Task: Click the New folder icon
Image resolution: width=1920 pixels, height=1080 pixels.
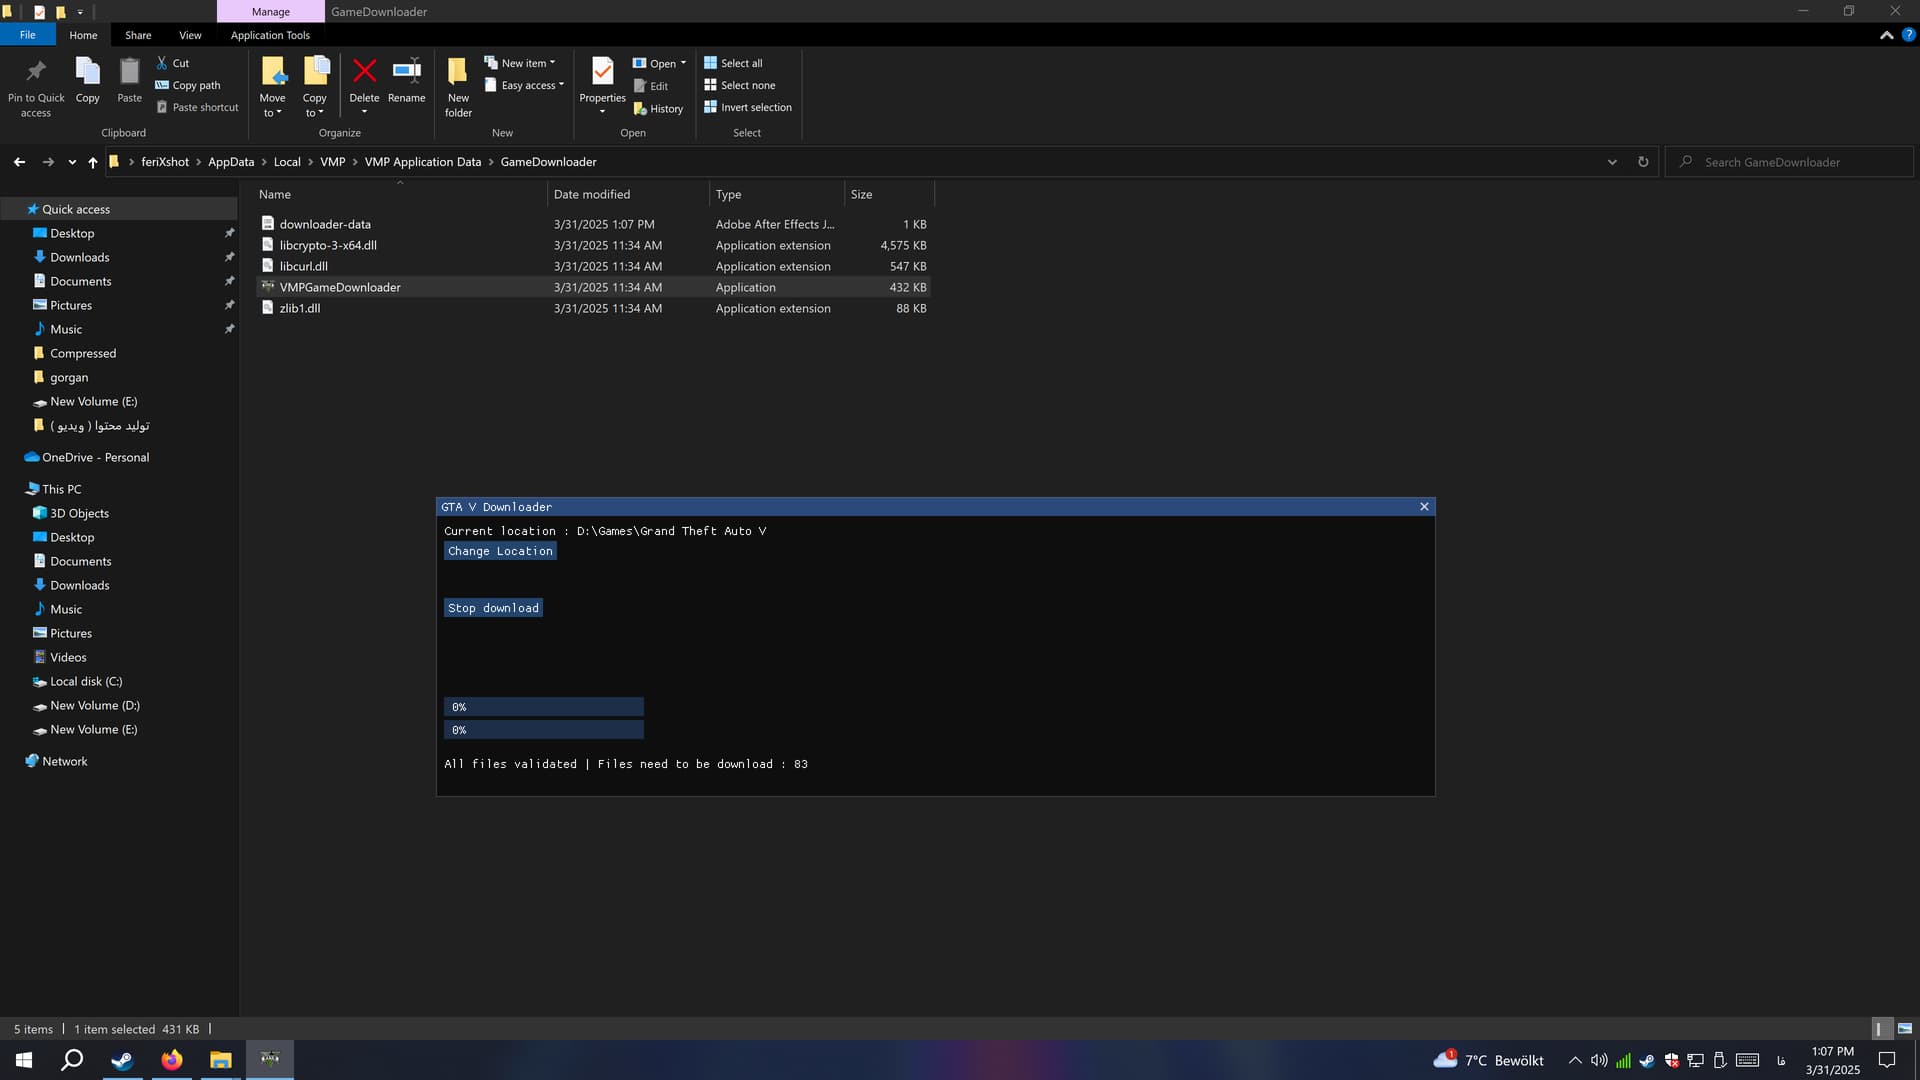Action: point(458,72)
